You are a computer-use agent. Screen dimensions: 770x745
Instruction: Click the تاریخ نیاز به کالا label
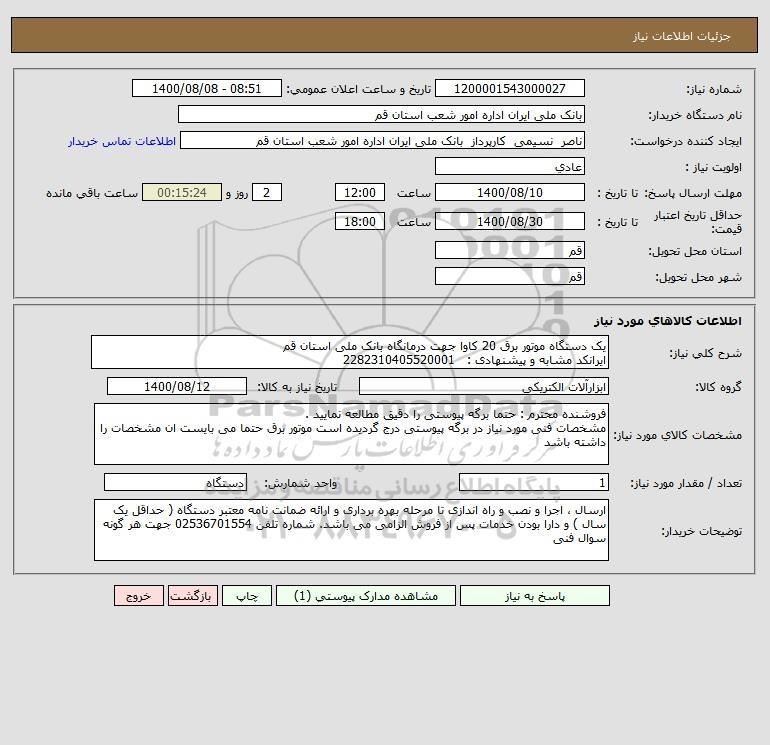click(297, 387)
